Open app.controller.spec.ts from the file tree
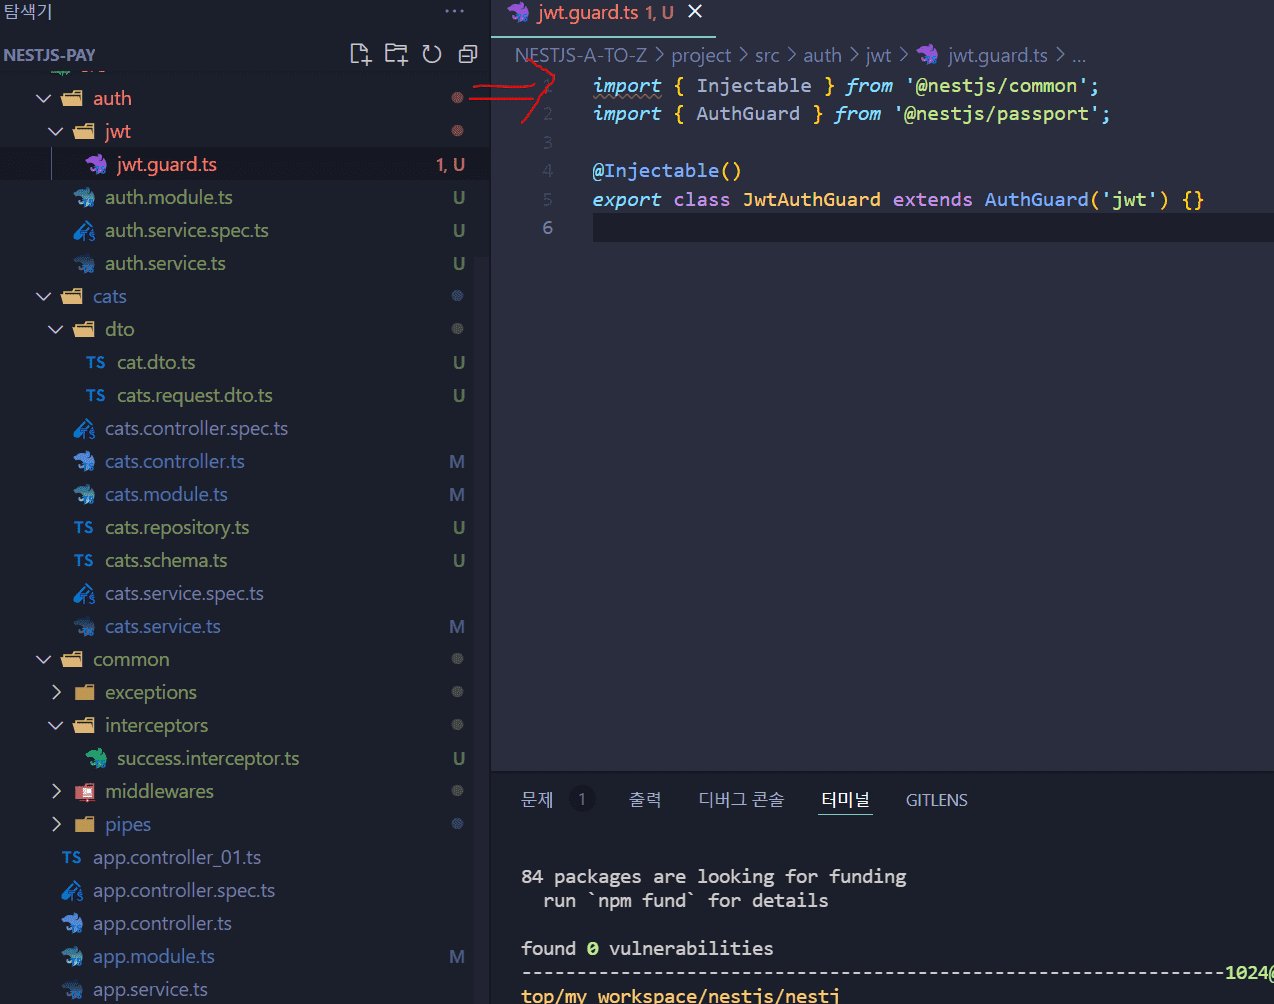 click(184, 890)
